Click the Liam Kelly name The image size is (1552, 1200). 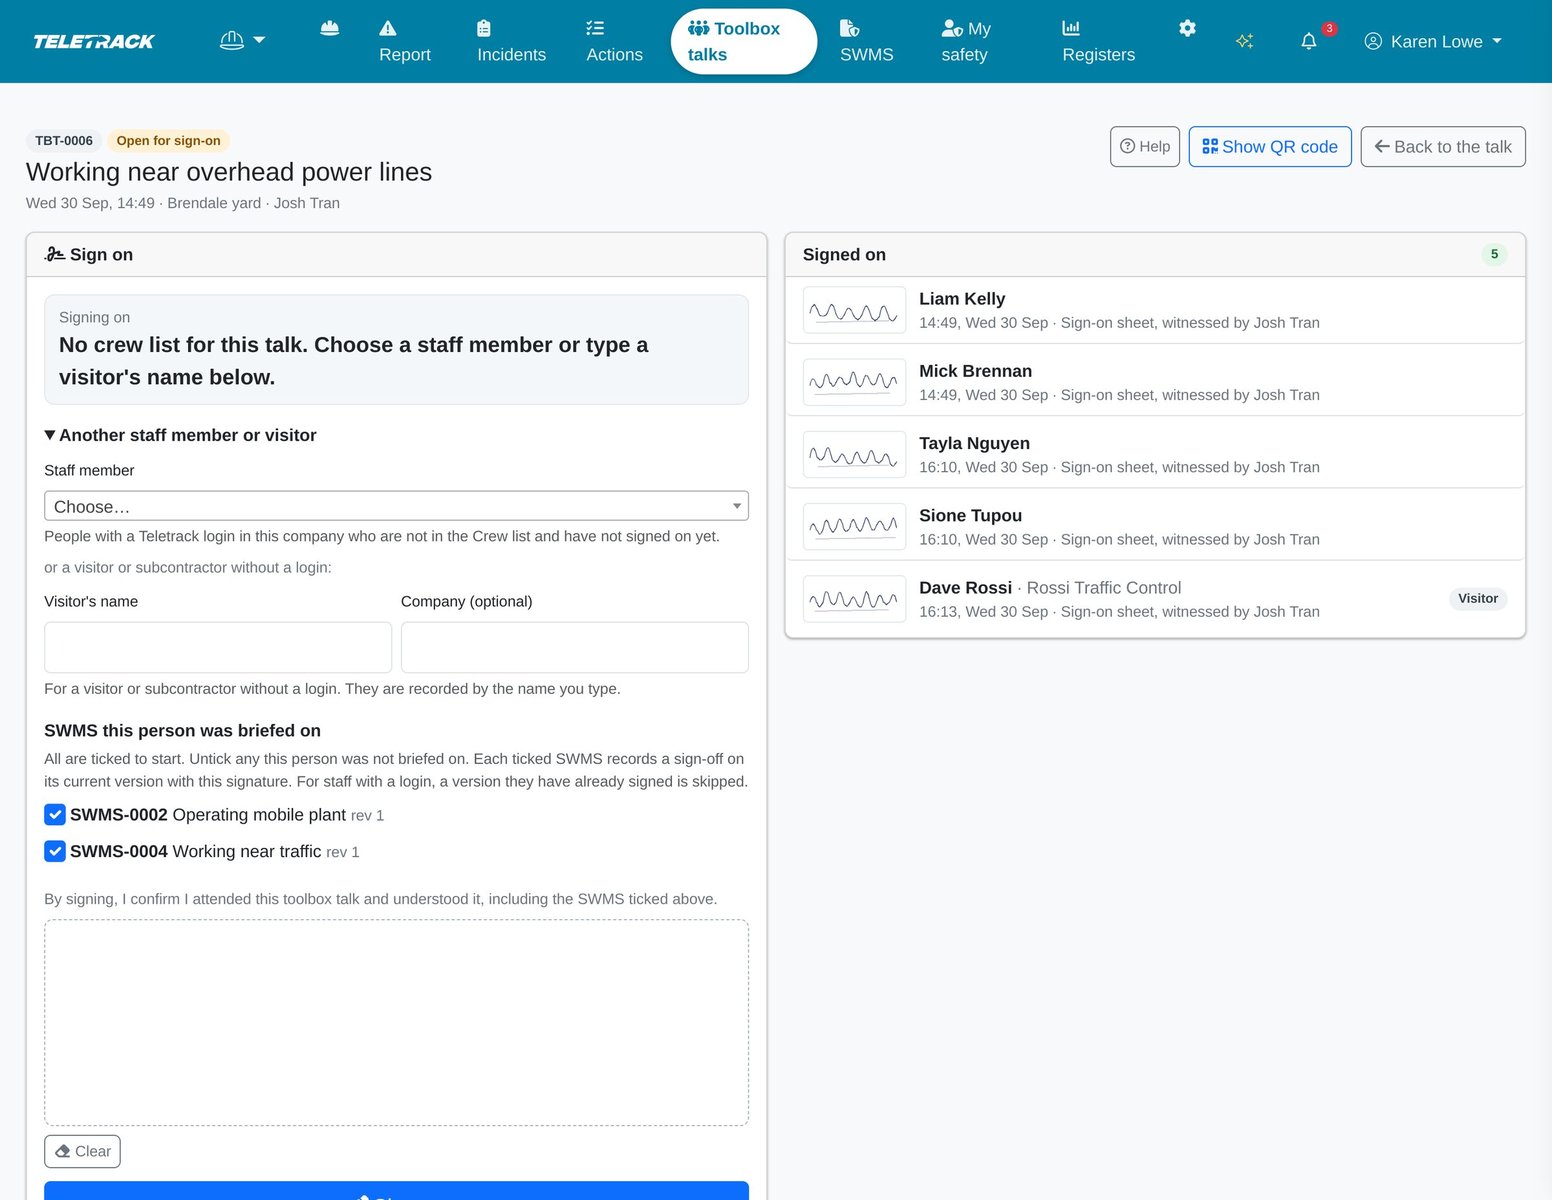(x=962, y=299)
